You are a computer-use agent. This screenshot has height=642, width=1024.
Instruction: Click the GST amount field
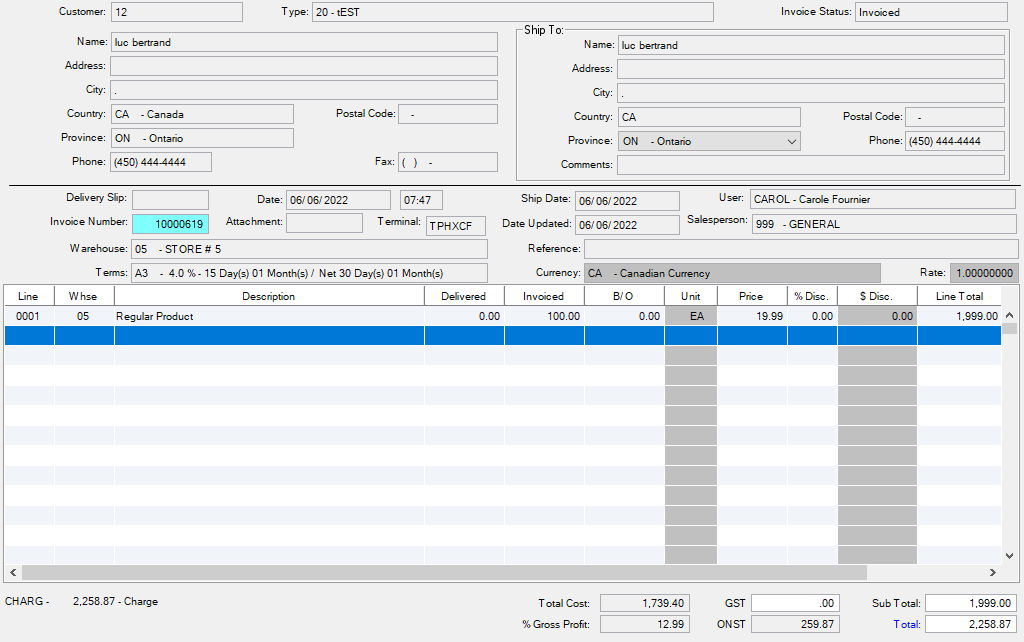[794, 603]
